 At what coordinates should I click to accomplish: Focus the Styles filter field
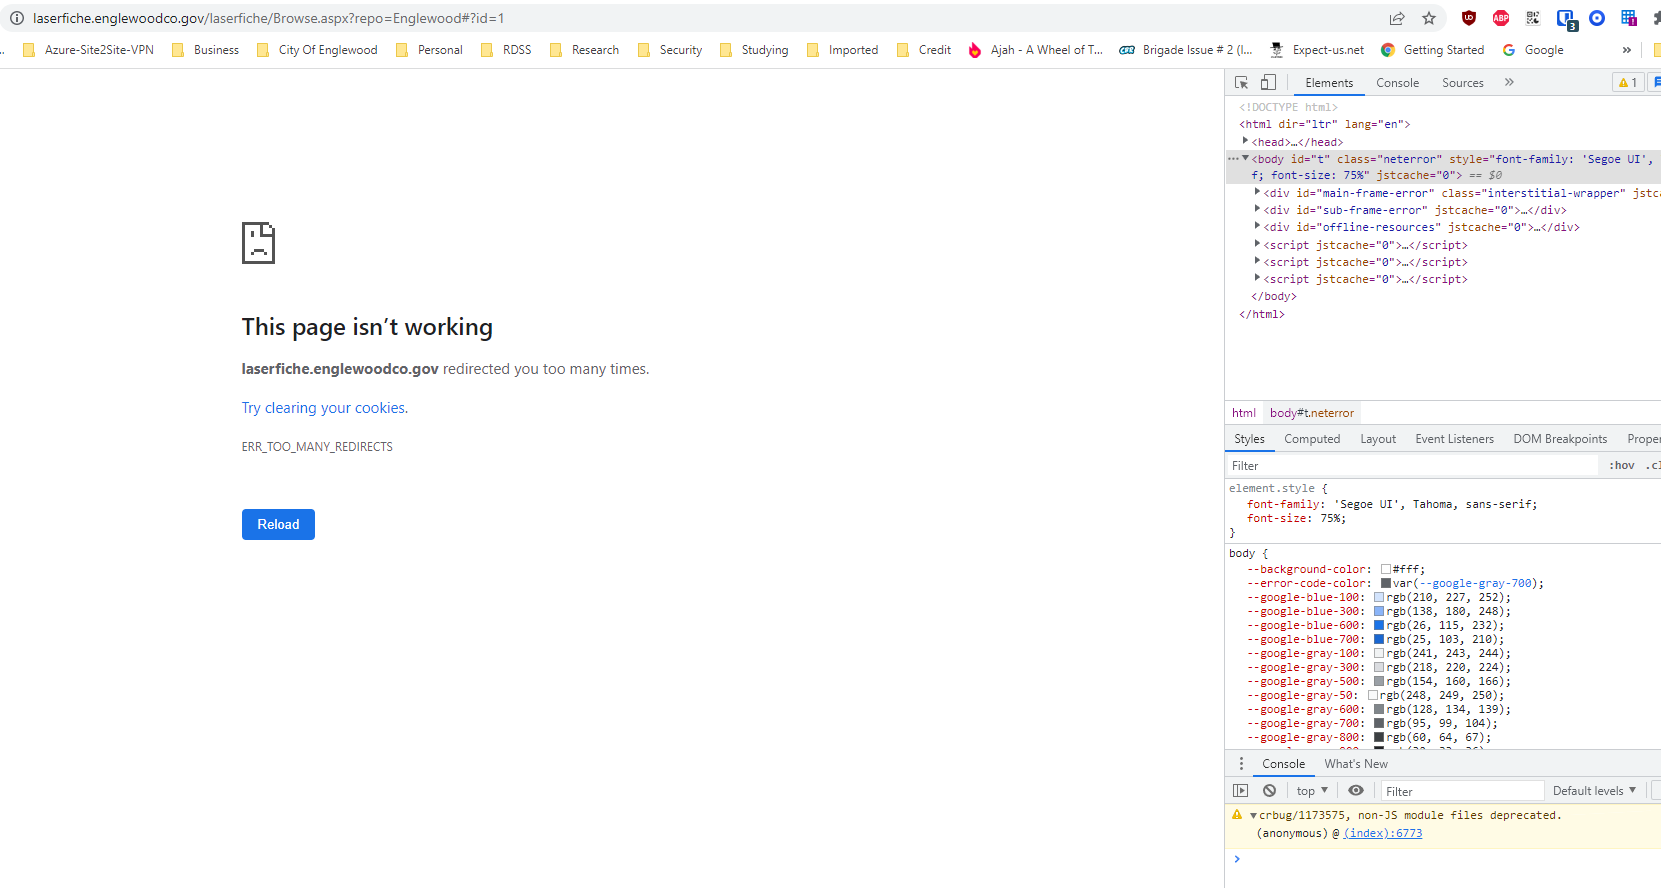[x=1412, y=466]
